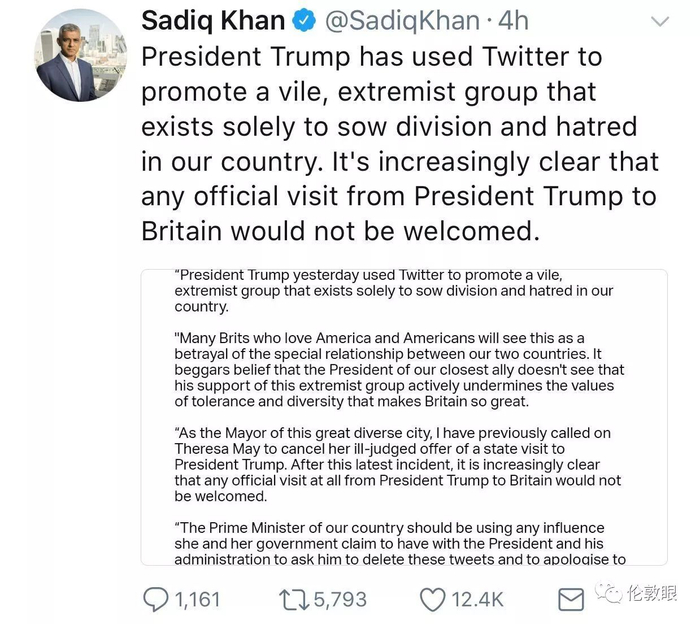Click the Sadiq Khan display name
Image resolution: width=700 pixels, height=624 pixels.
point(210,21)
